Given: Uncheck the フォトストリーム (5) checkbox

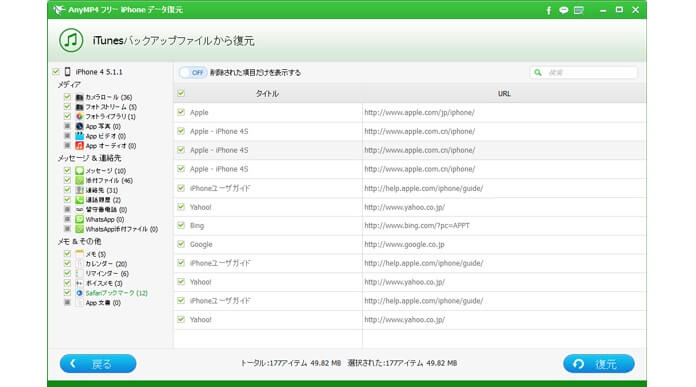Looking at the screenshot, I should tap(67, 107).
